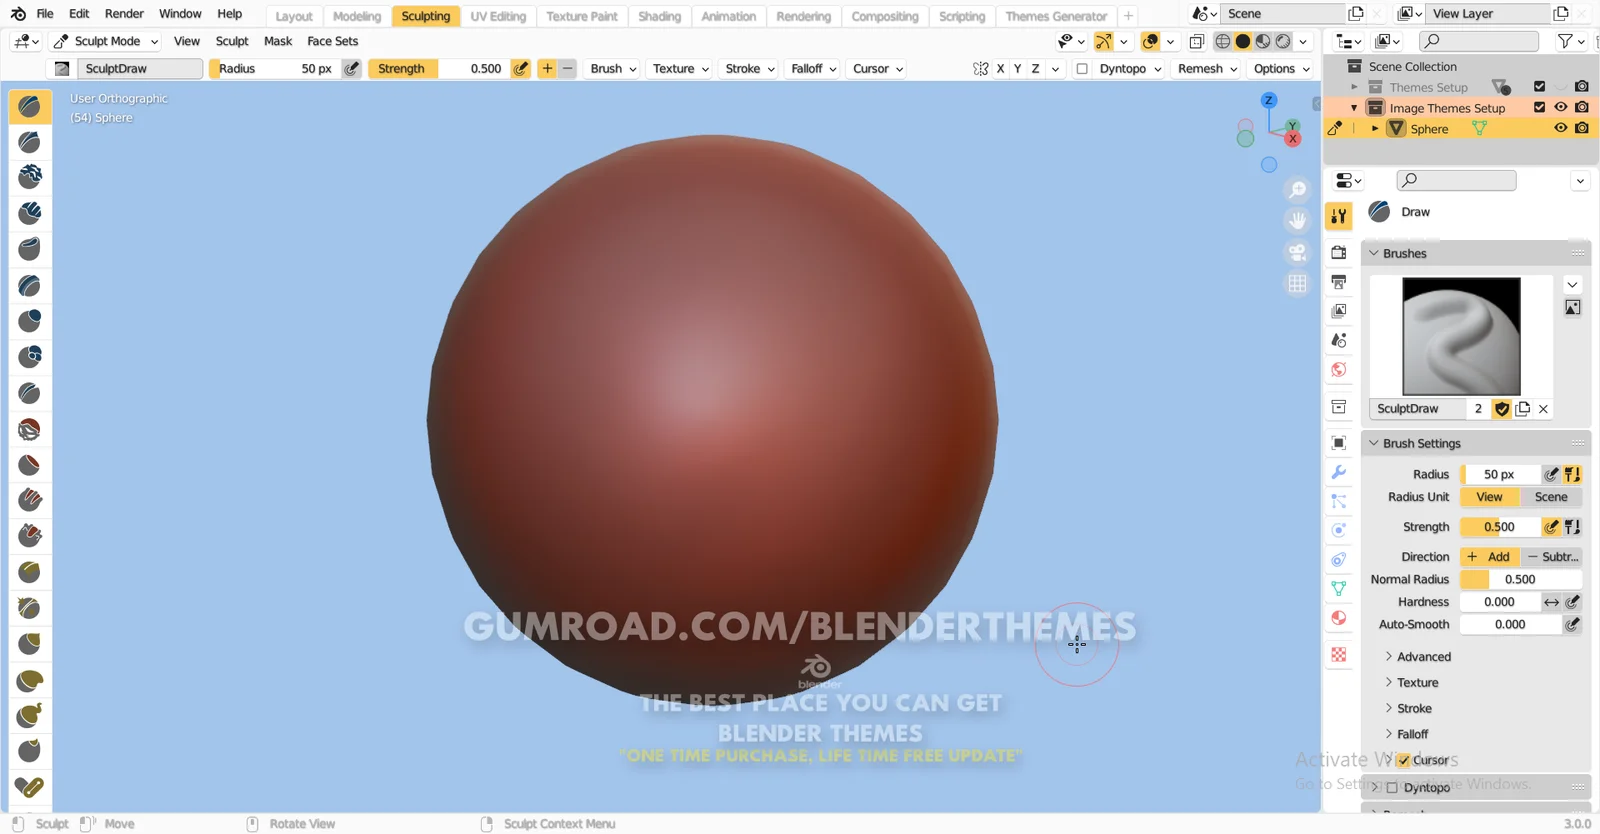Open the Texture dropdown in header

pyautogui.click(x=681, y=69)
